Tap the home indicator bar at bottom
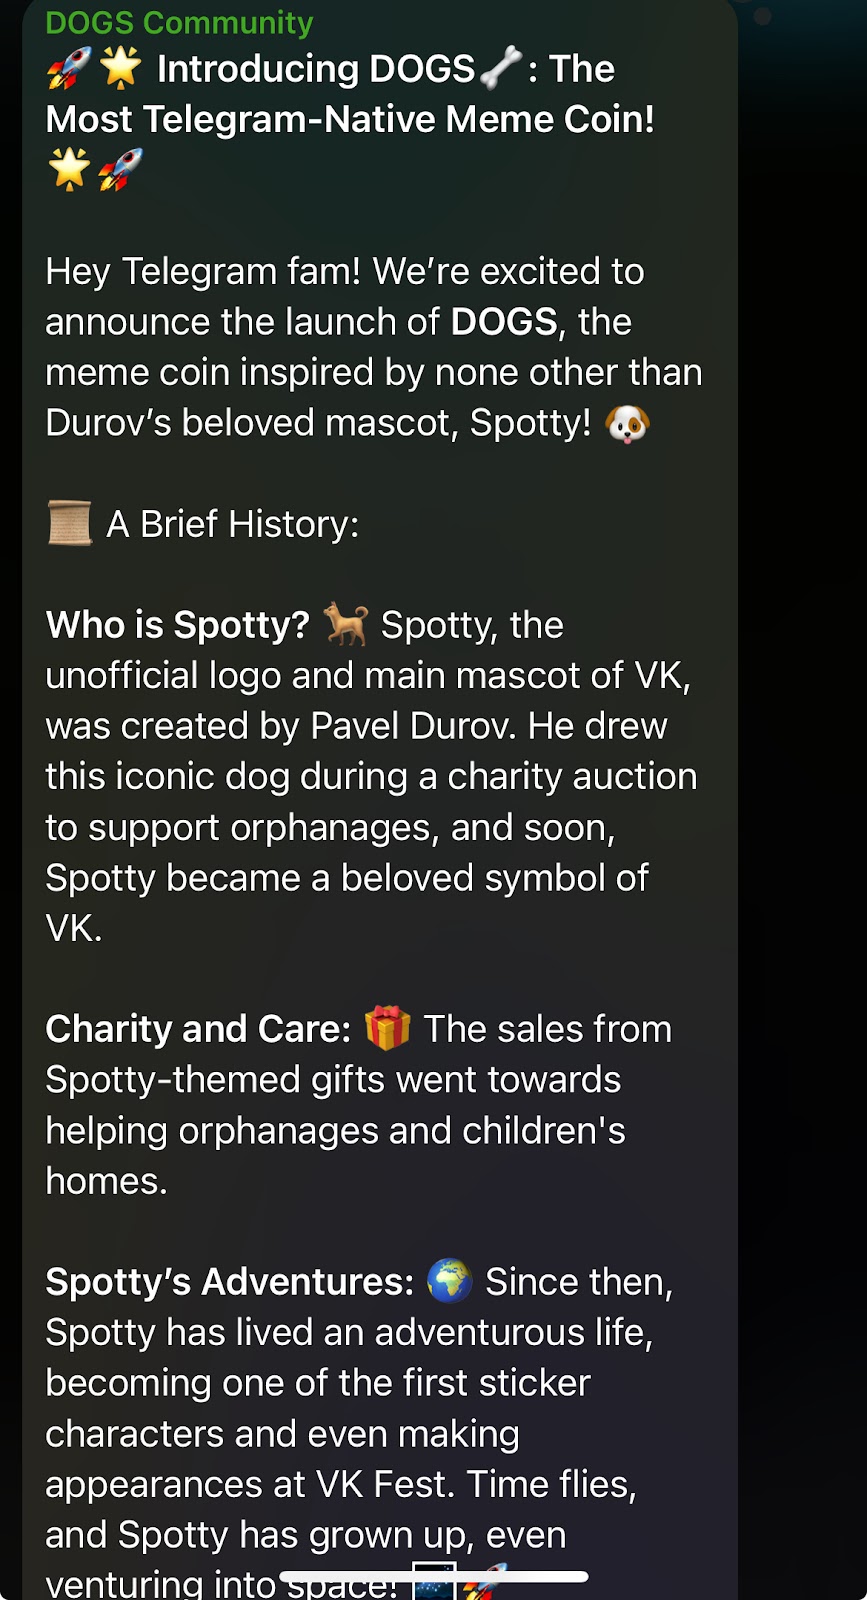 [x=433, y=1577]
